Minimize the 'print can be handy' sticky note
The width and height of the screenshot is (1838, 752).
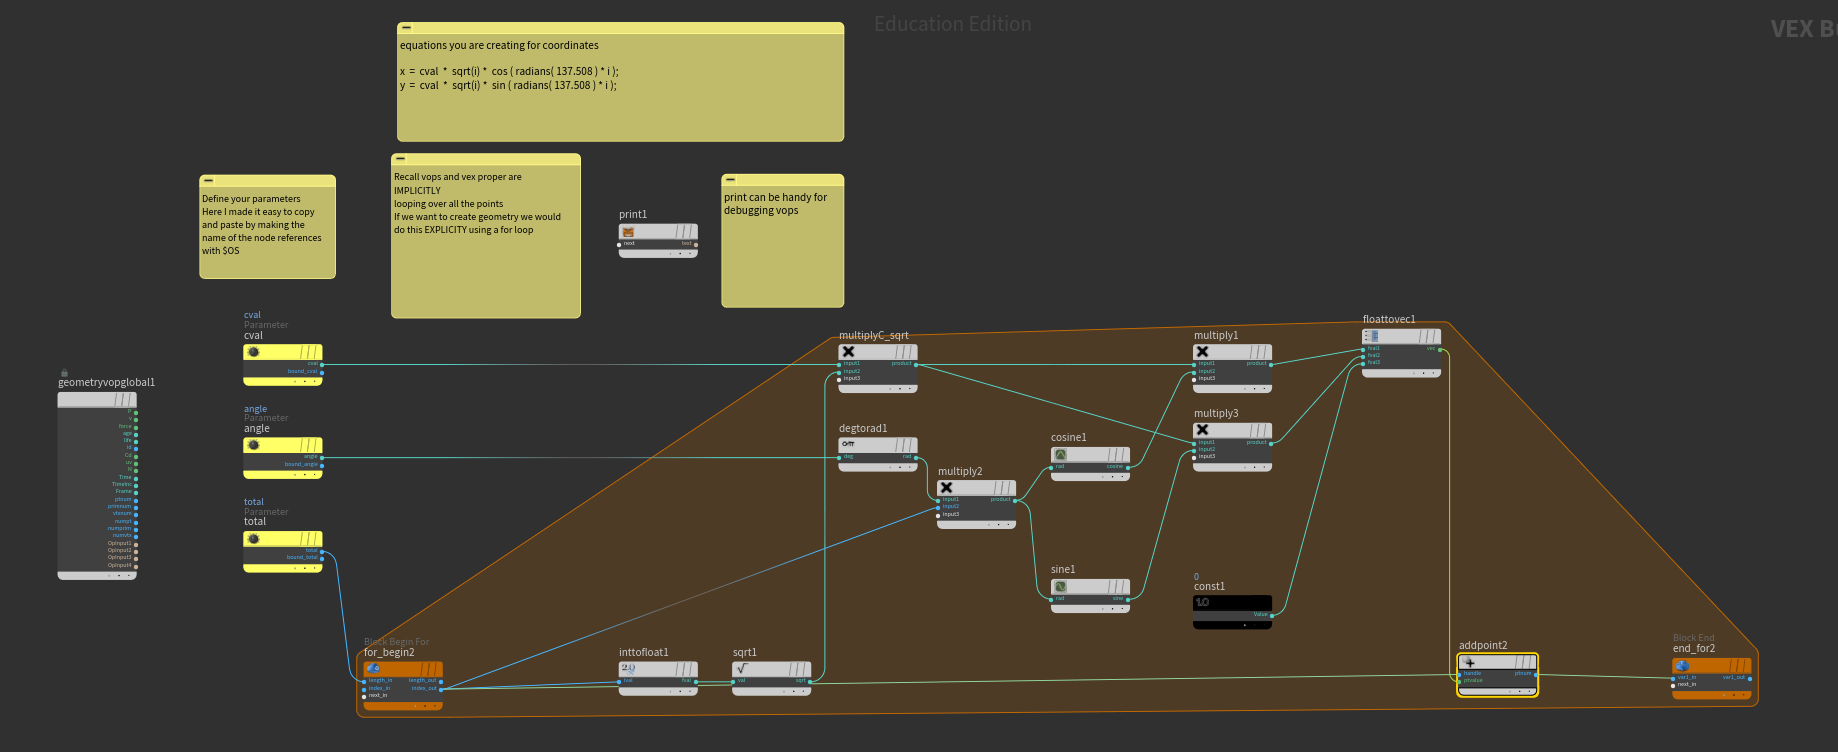point(730,180)
